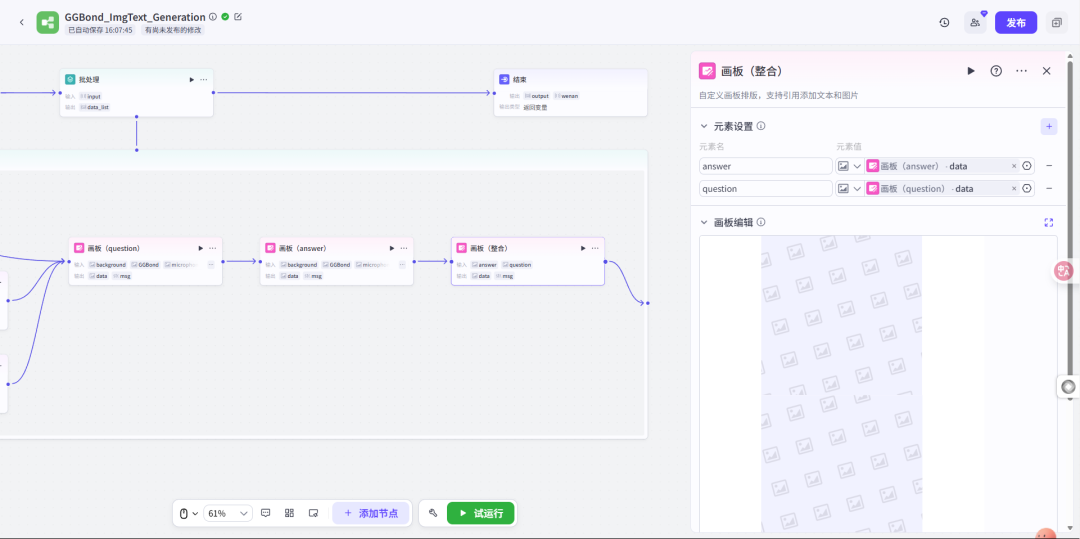Image resolution: width=1080 pixels, height=539 pixels.
Task: Open workflow info icon beside the title
Action: coord(213,17)
